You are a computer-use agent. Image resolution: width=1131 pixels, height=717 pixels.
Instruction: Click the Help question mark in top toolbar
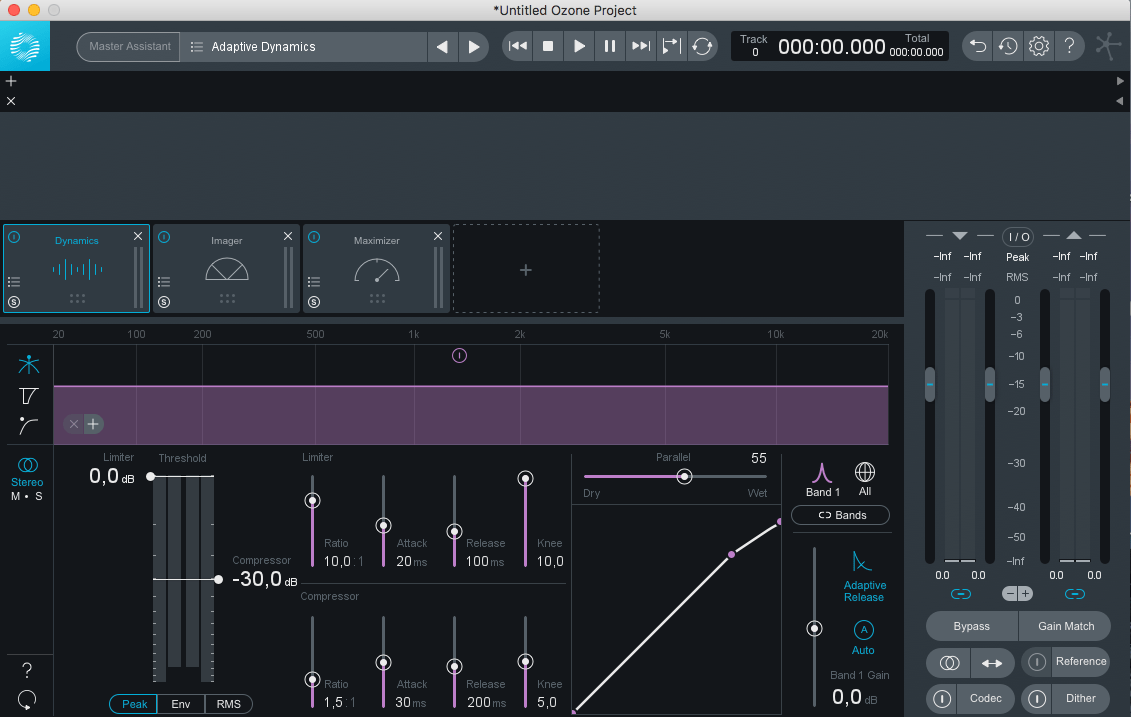point(1069,46)
